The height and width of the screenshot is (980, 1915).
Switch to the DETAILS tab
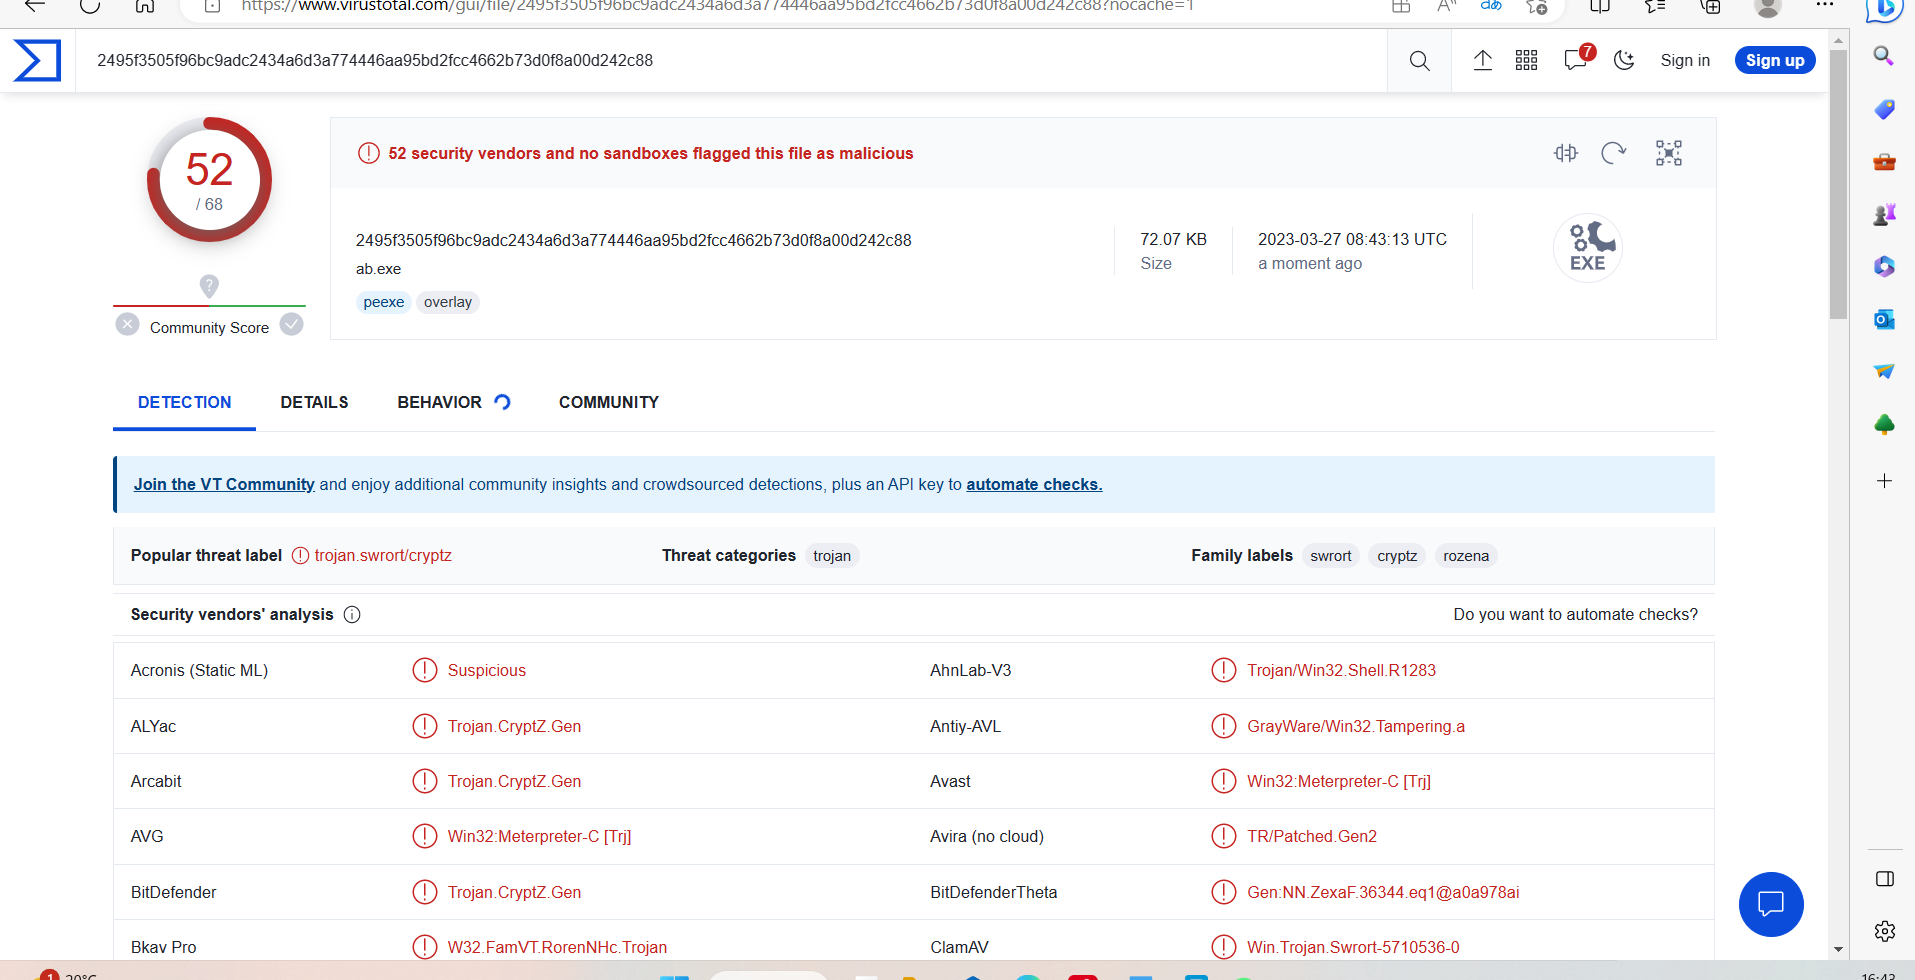(315, 402)
